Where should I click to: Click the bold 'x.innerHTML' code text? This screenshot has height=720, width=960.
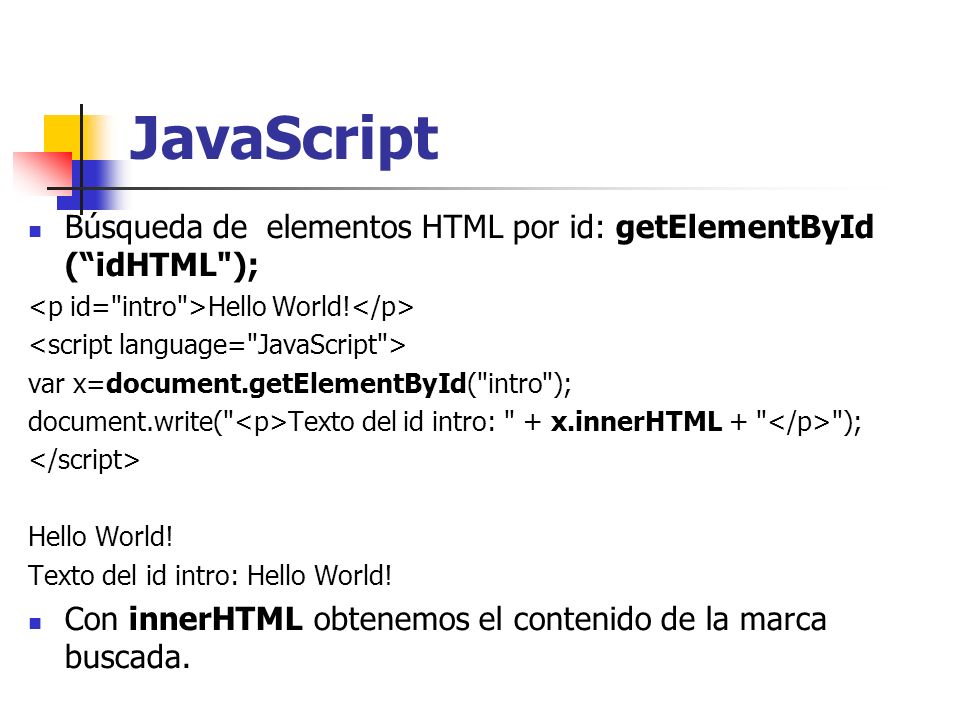point(636,422)
